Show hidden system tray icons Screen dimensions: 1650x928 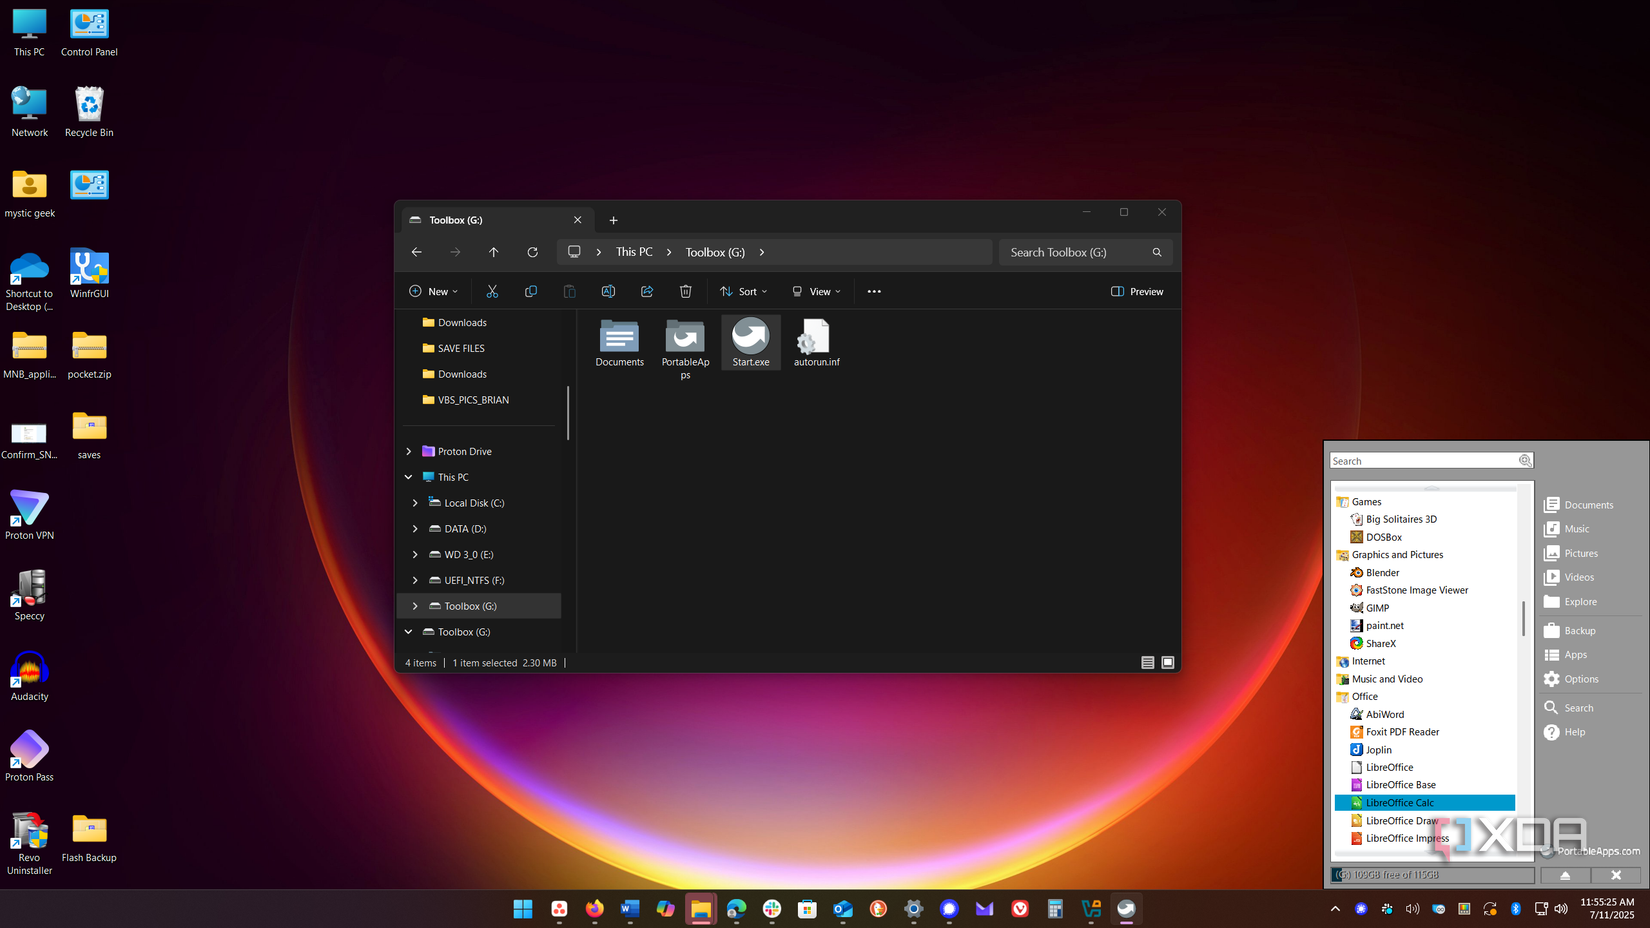click(x=1335, y=909)
